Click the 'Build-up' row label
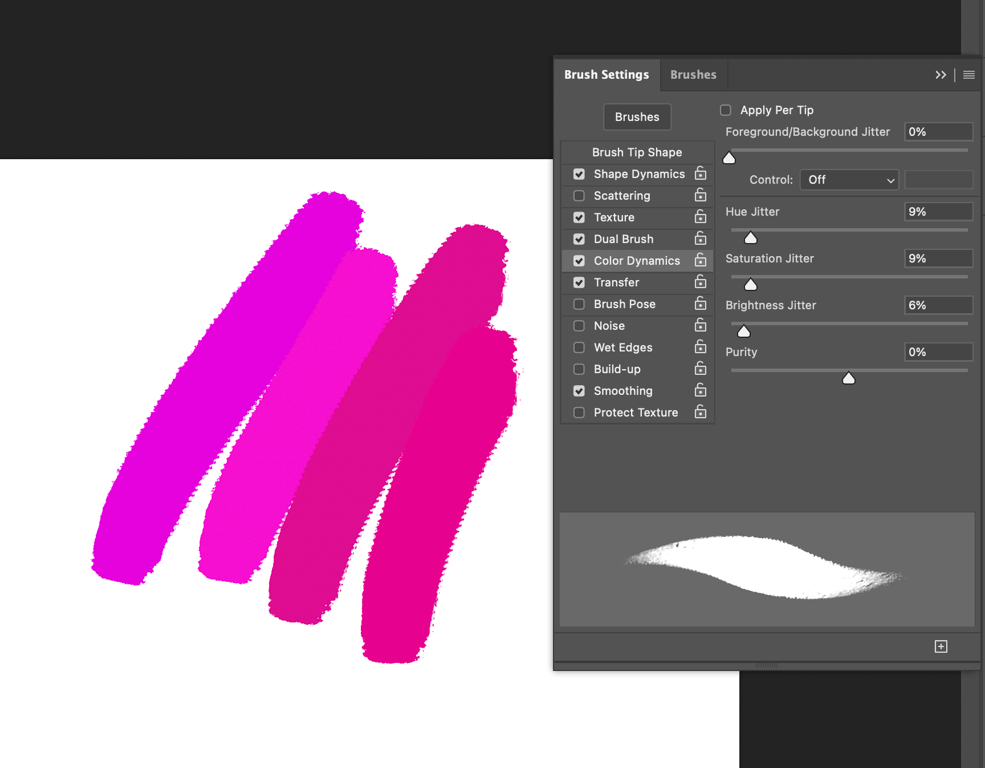985x768 pixels. pyautogui.click(x=617, y=369)
